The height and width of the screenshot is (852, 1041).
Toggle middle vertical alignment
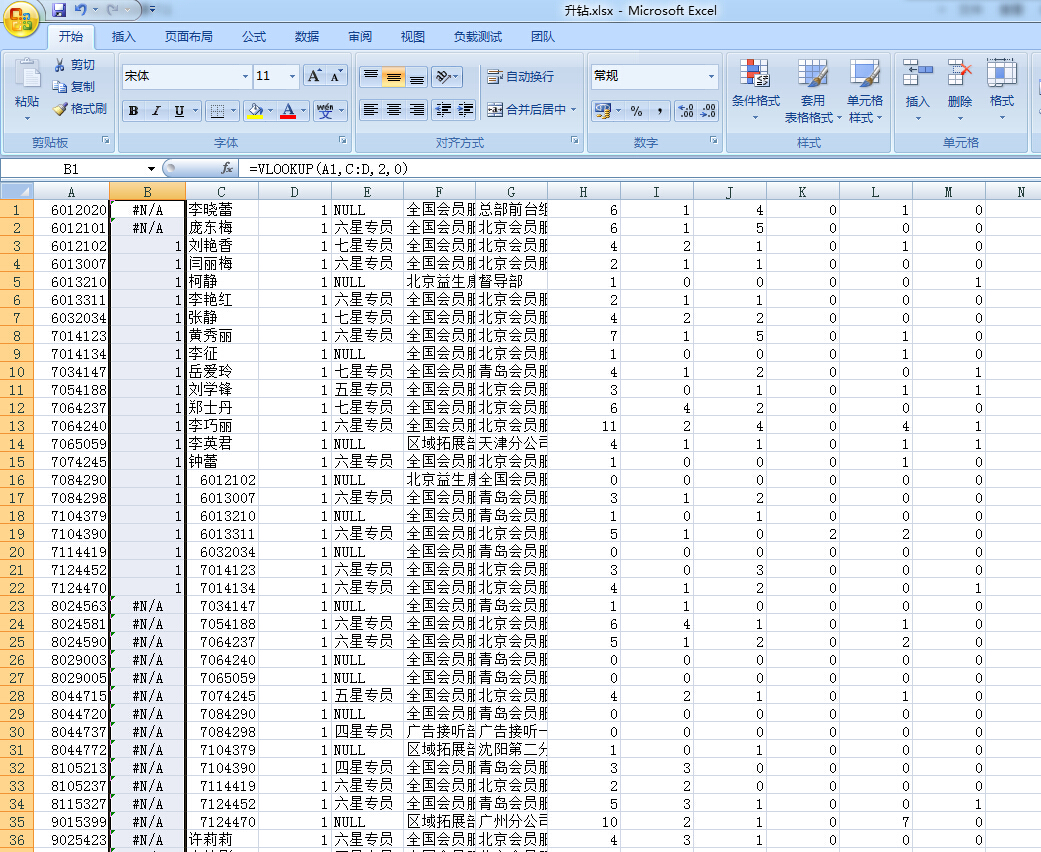pyautogui.click(x=394, y=76)
